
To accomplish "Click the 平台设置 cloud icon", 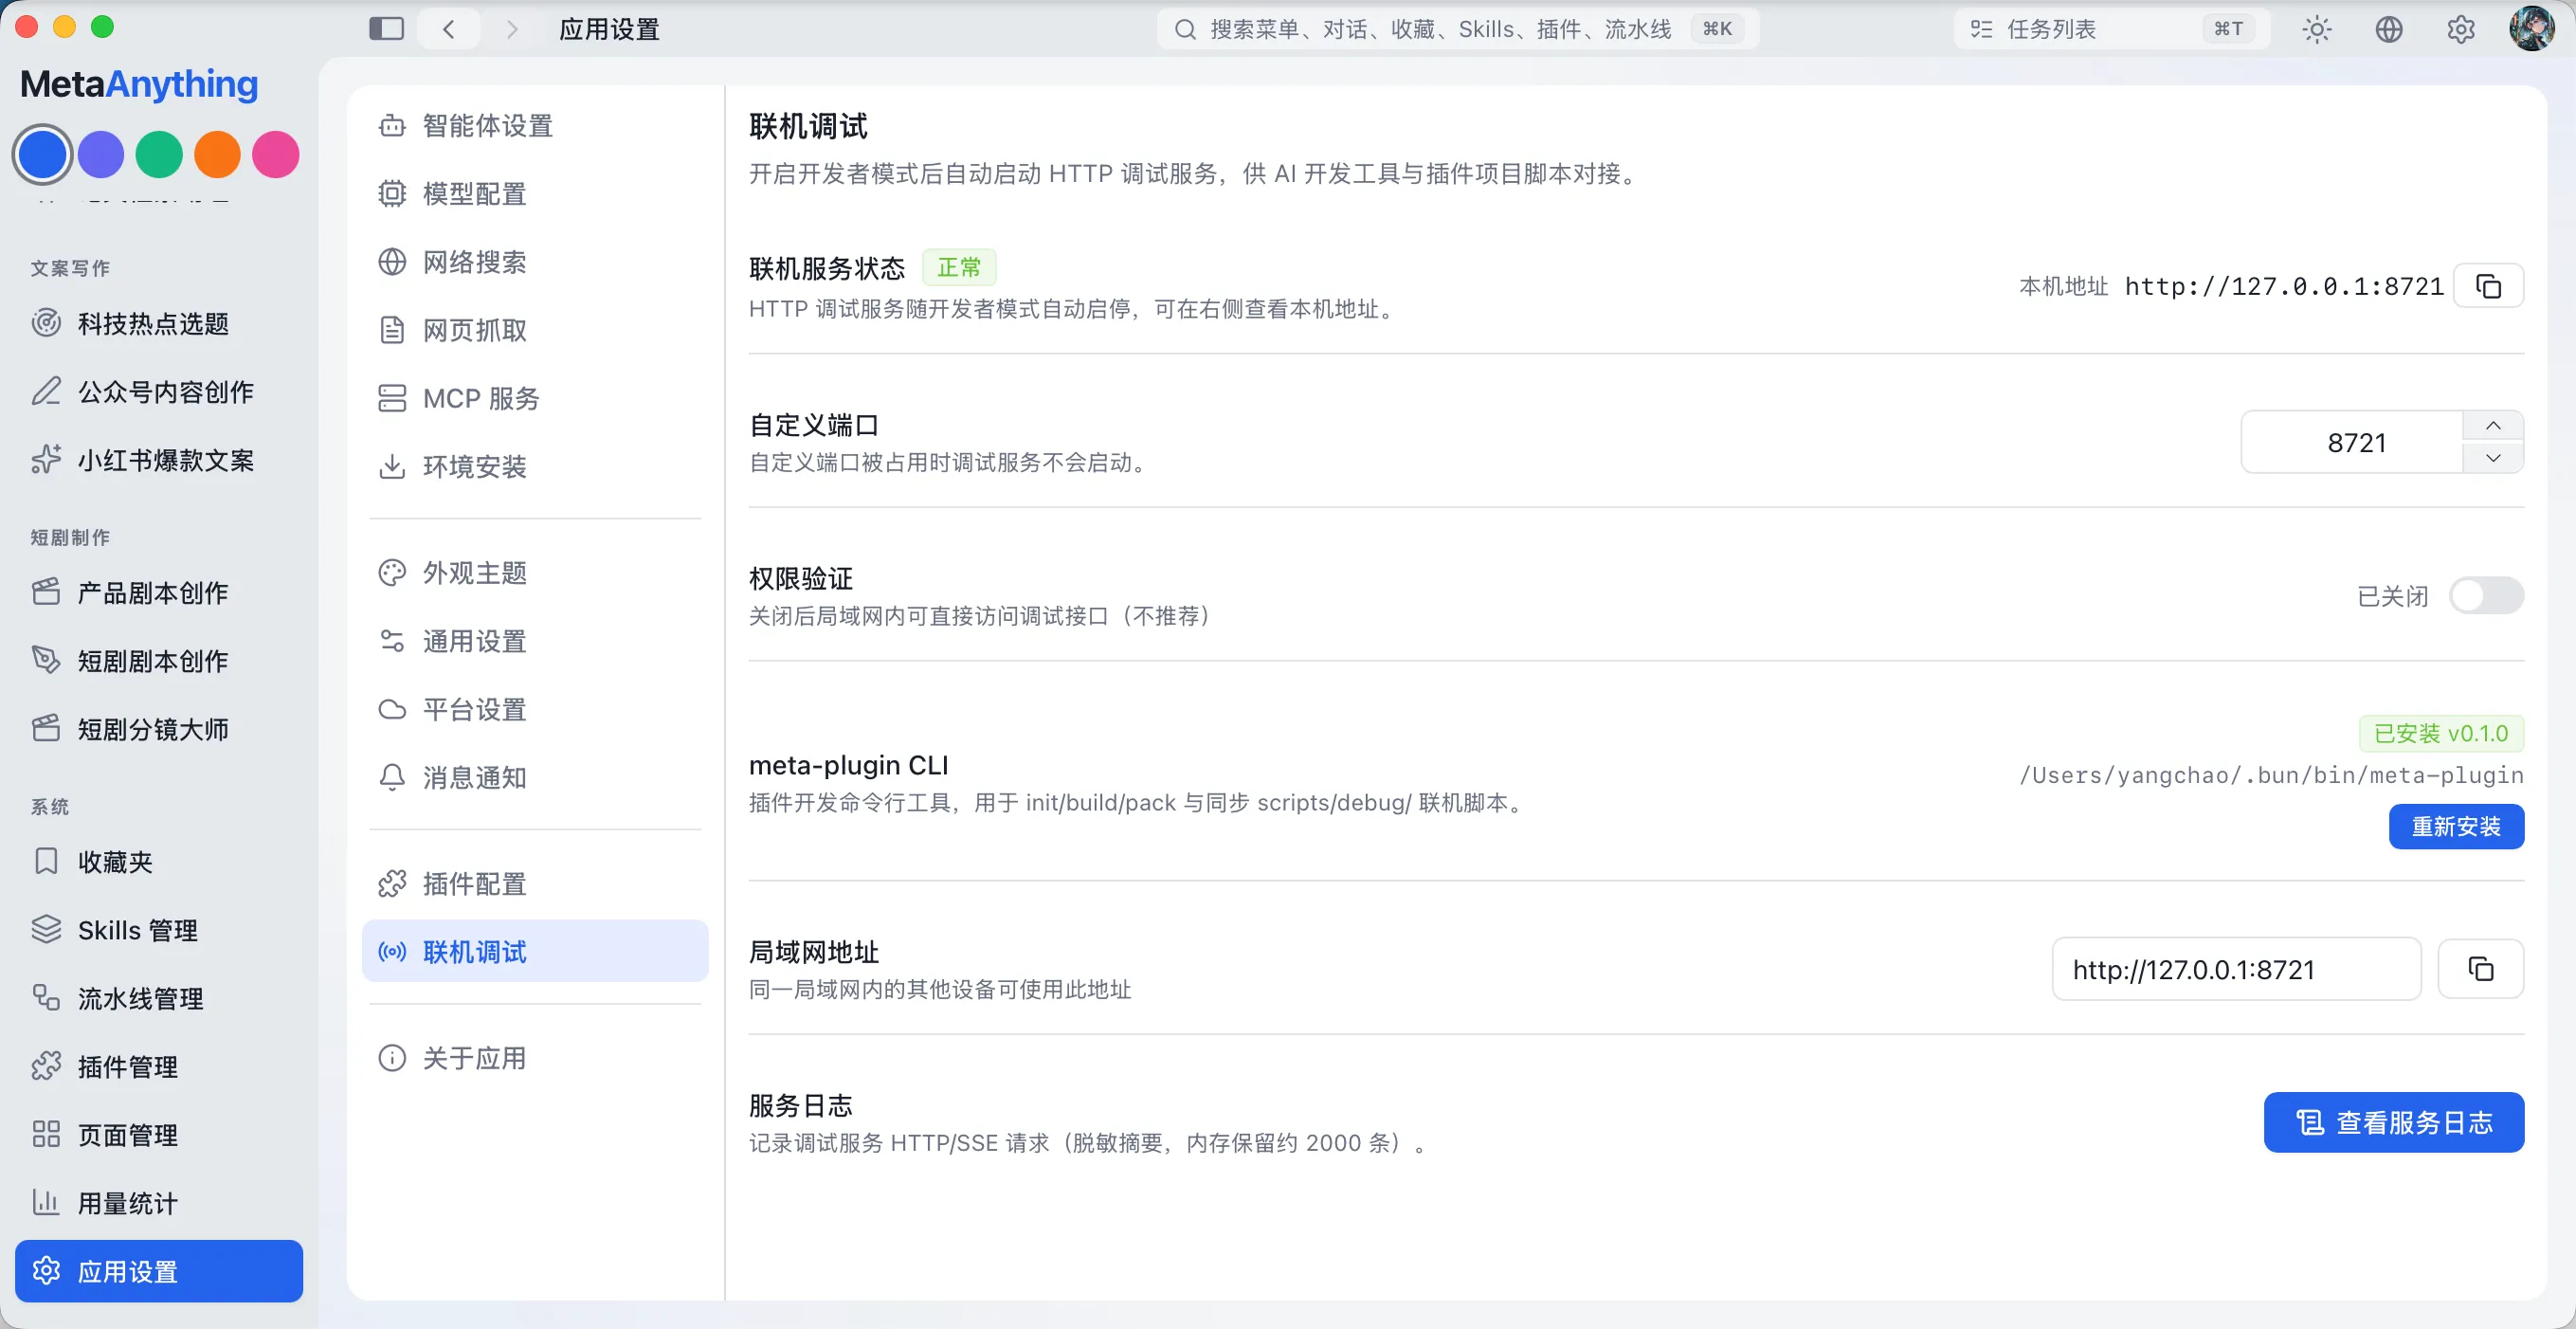I will (x=392, y=709).
